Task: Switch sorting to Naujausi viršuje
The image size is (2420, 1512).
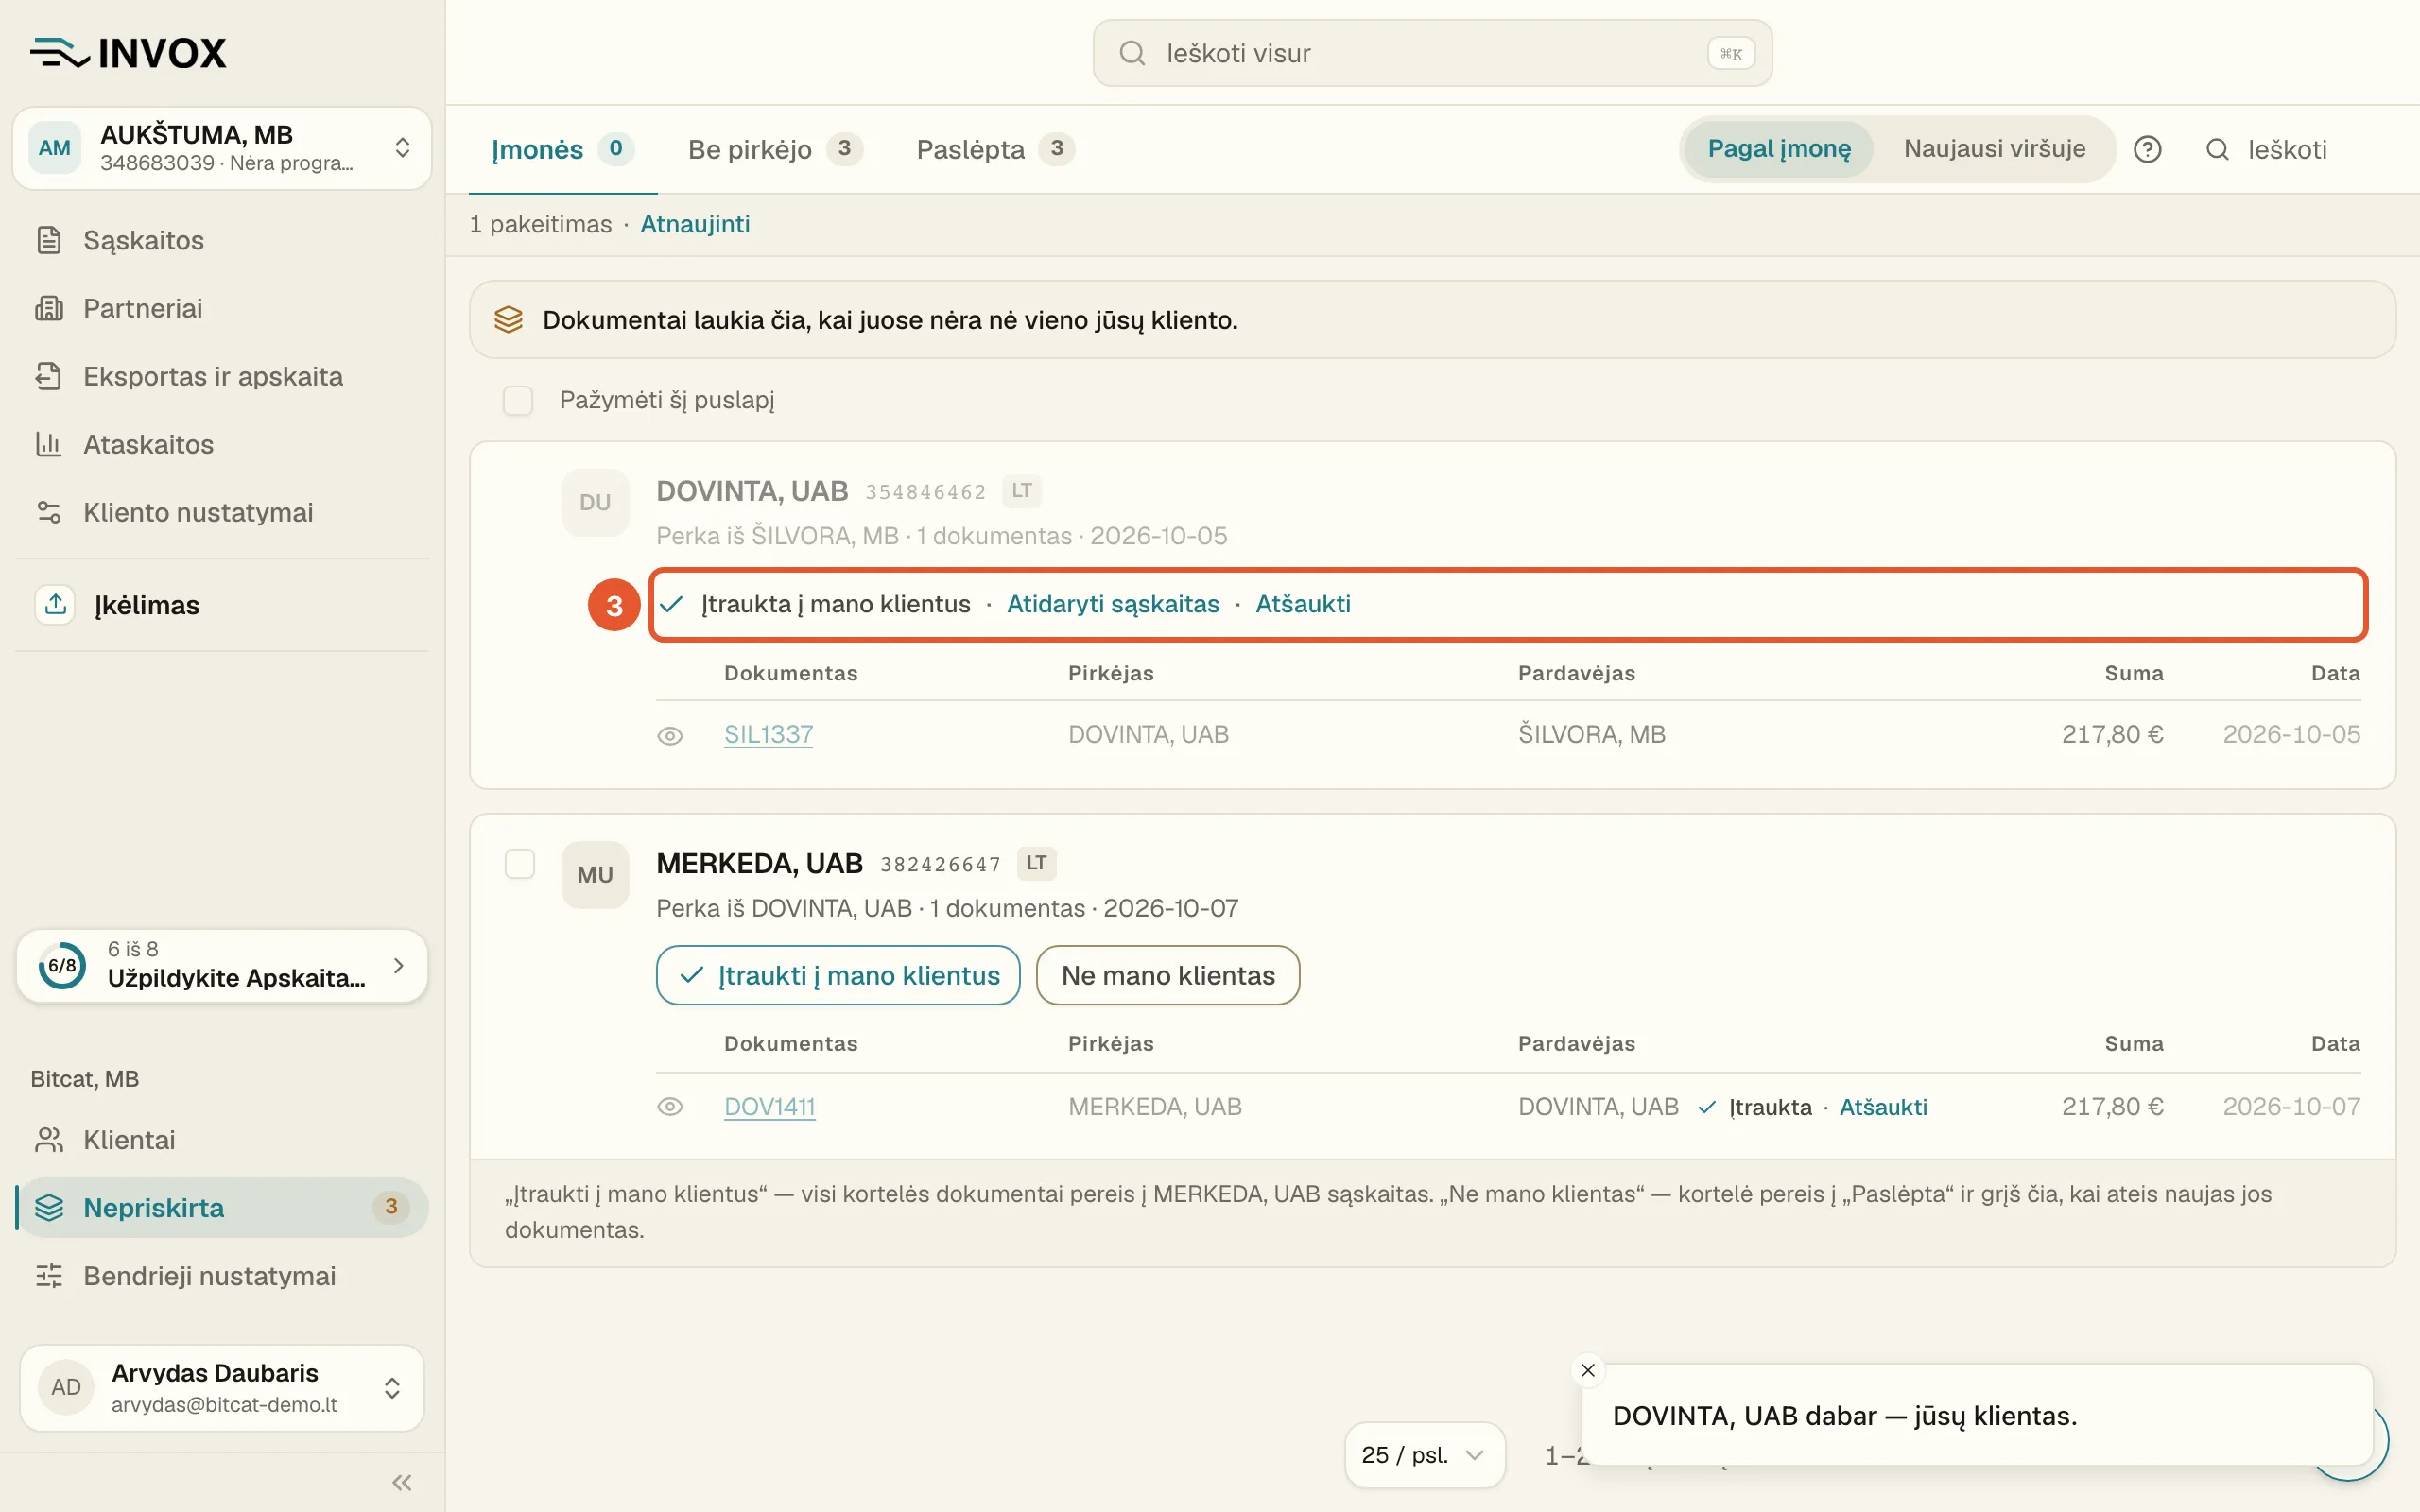Action: pyautogui.click(x=1994, y=149)
